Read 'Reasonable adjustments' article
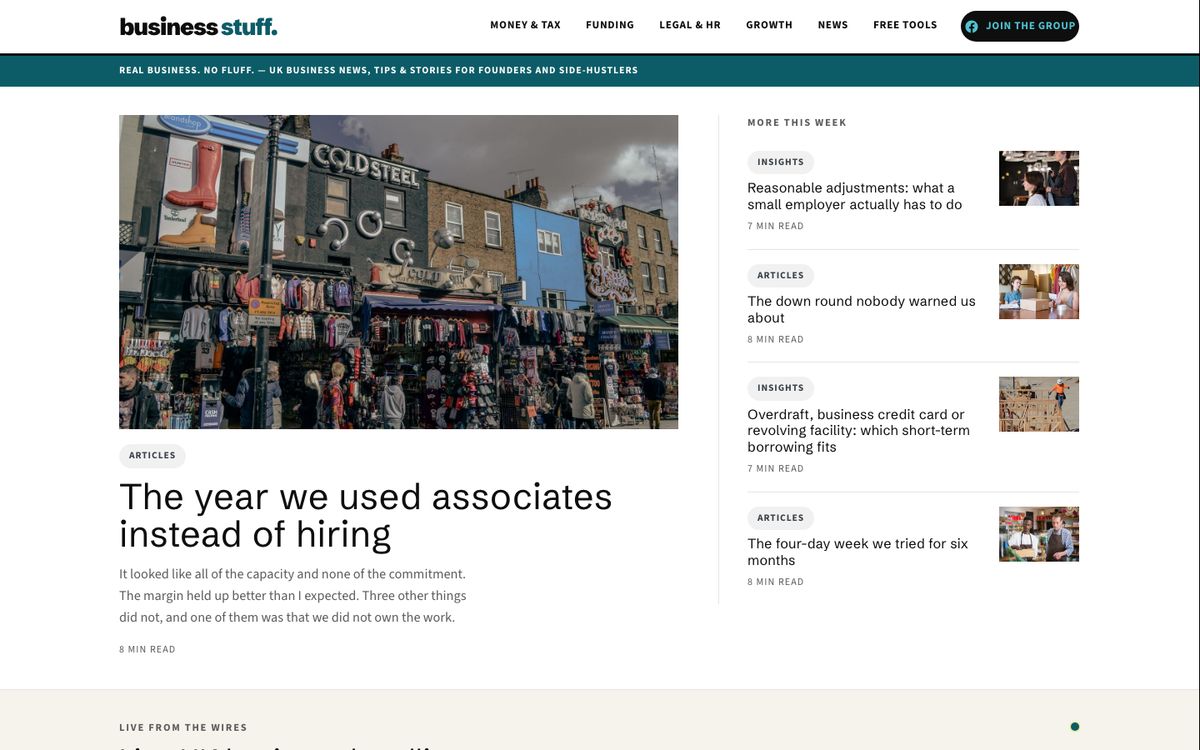 tap(855, 196)
